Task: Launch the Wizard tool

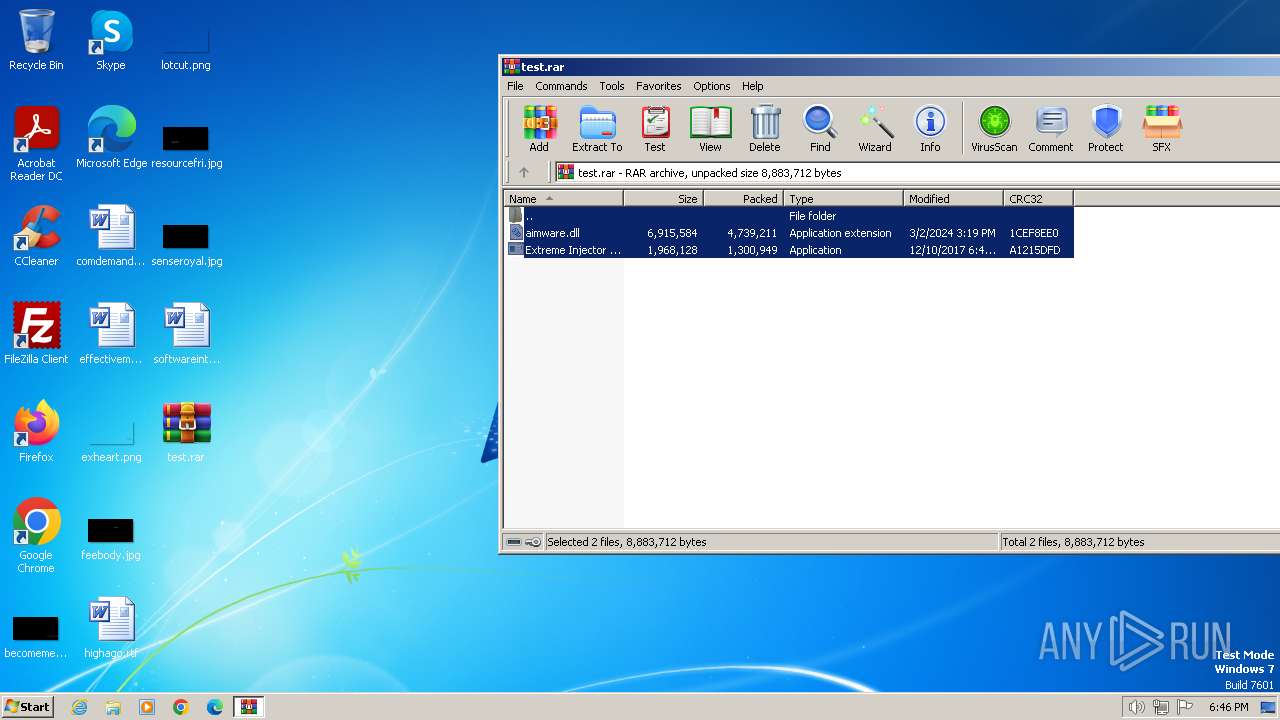Action: coord(875,129)
